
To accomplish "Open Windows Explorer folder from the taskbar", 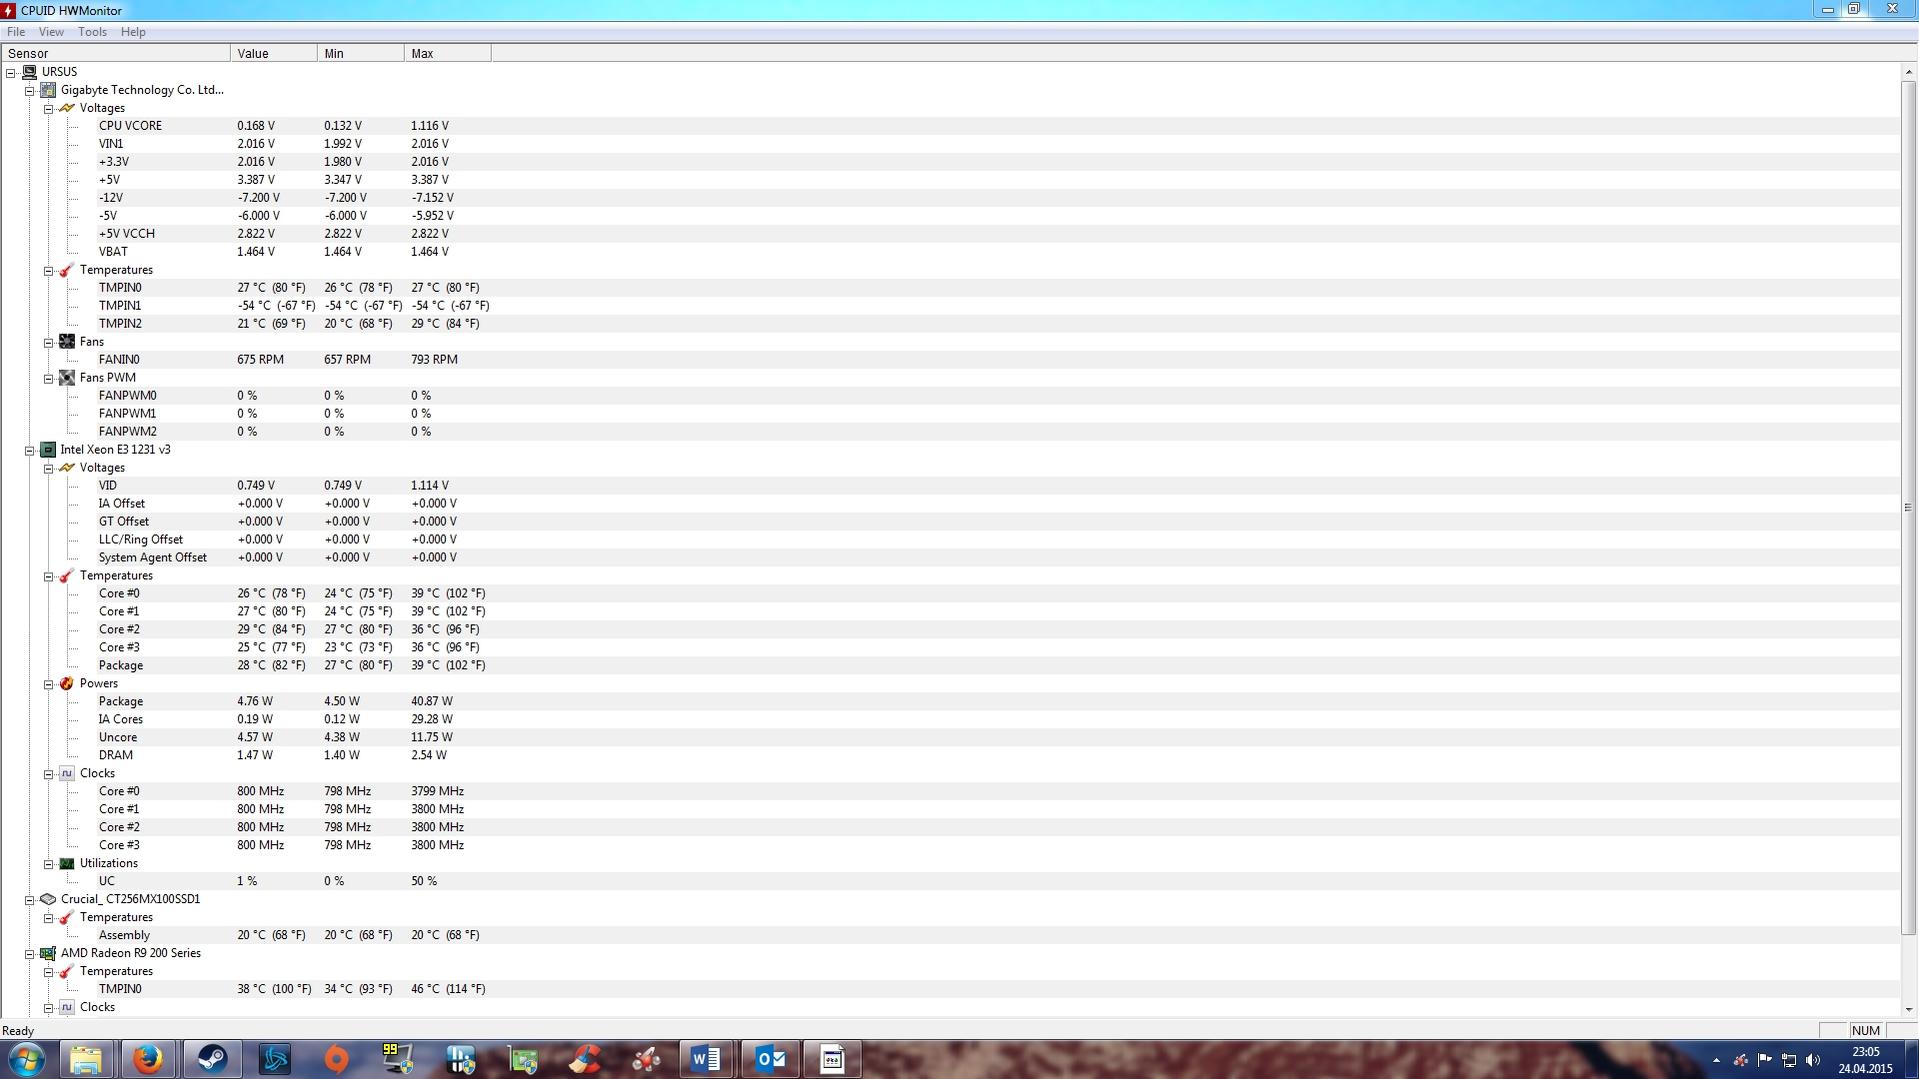I will 87,1059.
